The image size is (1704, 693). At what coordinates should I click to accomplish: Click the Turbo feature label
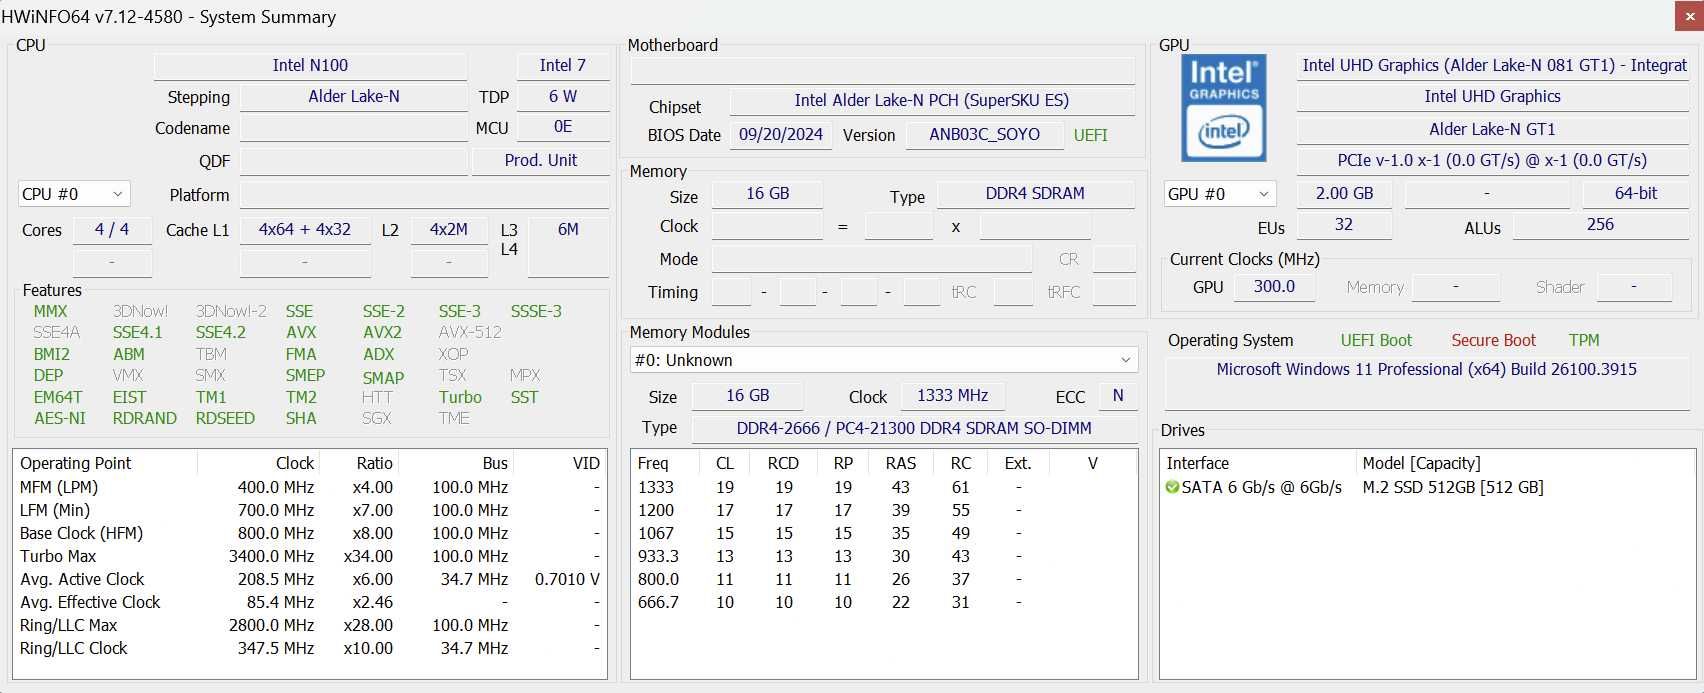click(x=460, y=397)
